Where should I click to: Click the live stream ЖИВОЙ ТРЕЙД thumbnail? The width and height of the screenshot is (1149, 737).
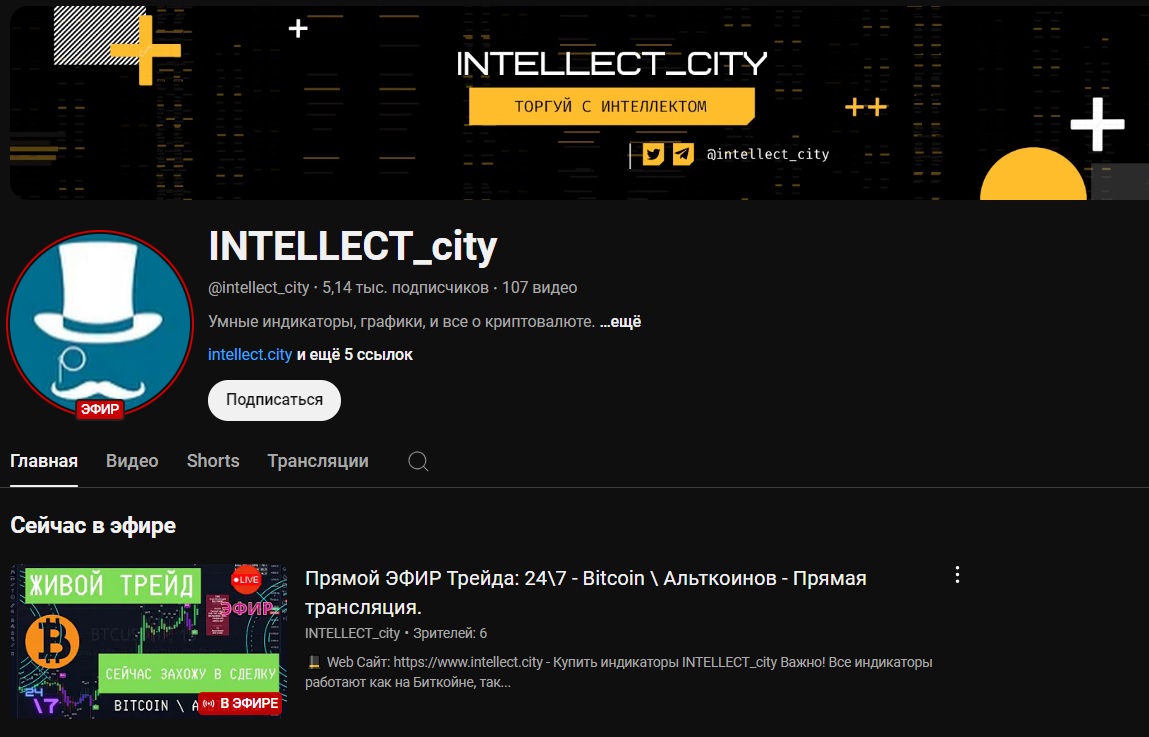[149, 641]
